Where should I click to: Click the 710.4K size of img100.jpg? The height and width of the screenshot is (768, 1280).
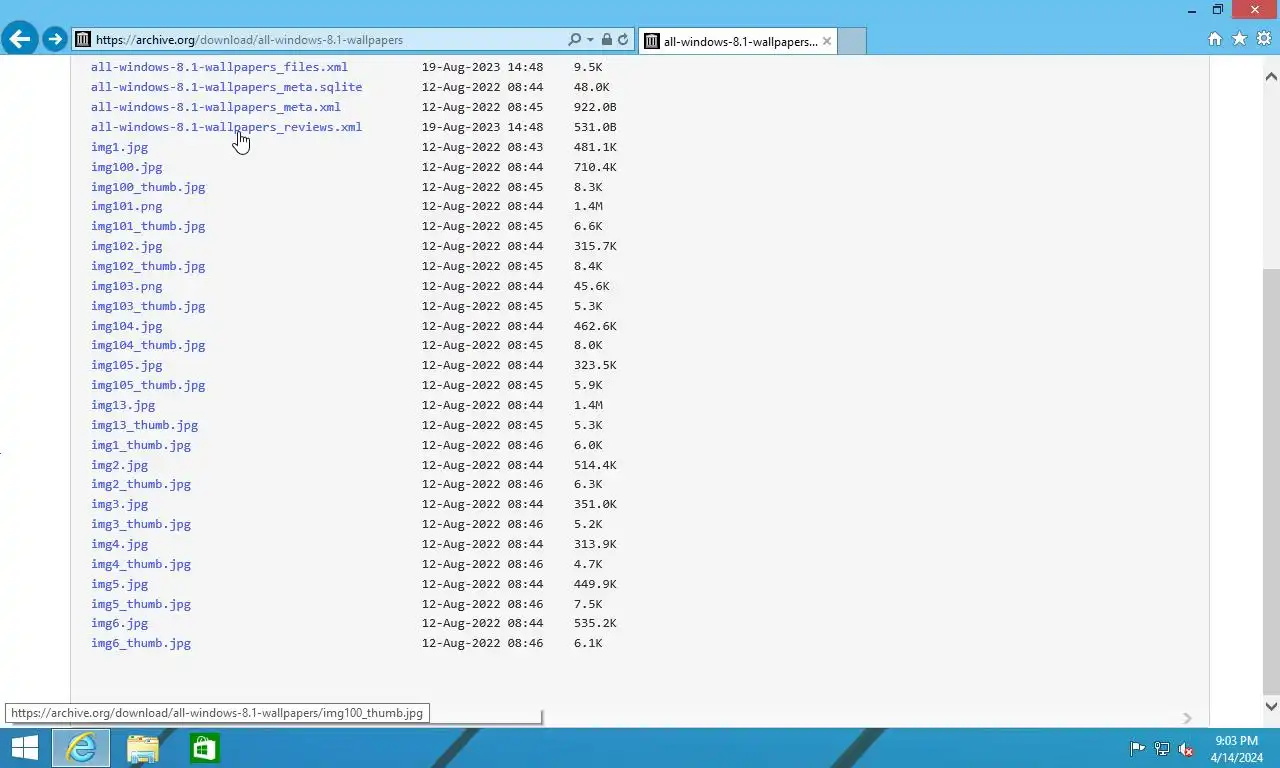tap(595, 167)
